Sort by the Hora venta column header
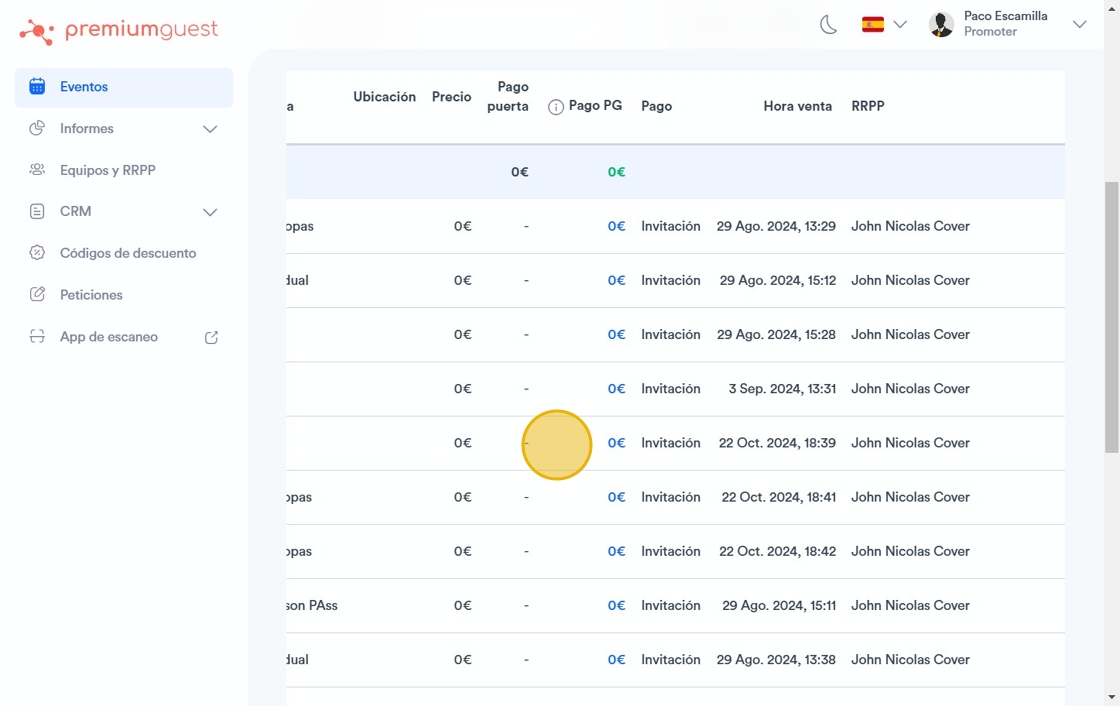This screenshot has height=706, width=1120. coord(797,106)
